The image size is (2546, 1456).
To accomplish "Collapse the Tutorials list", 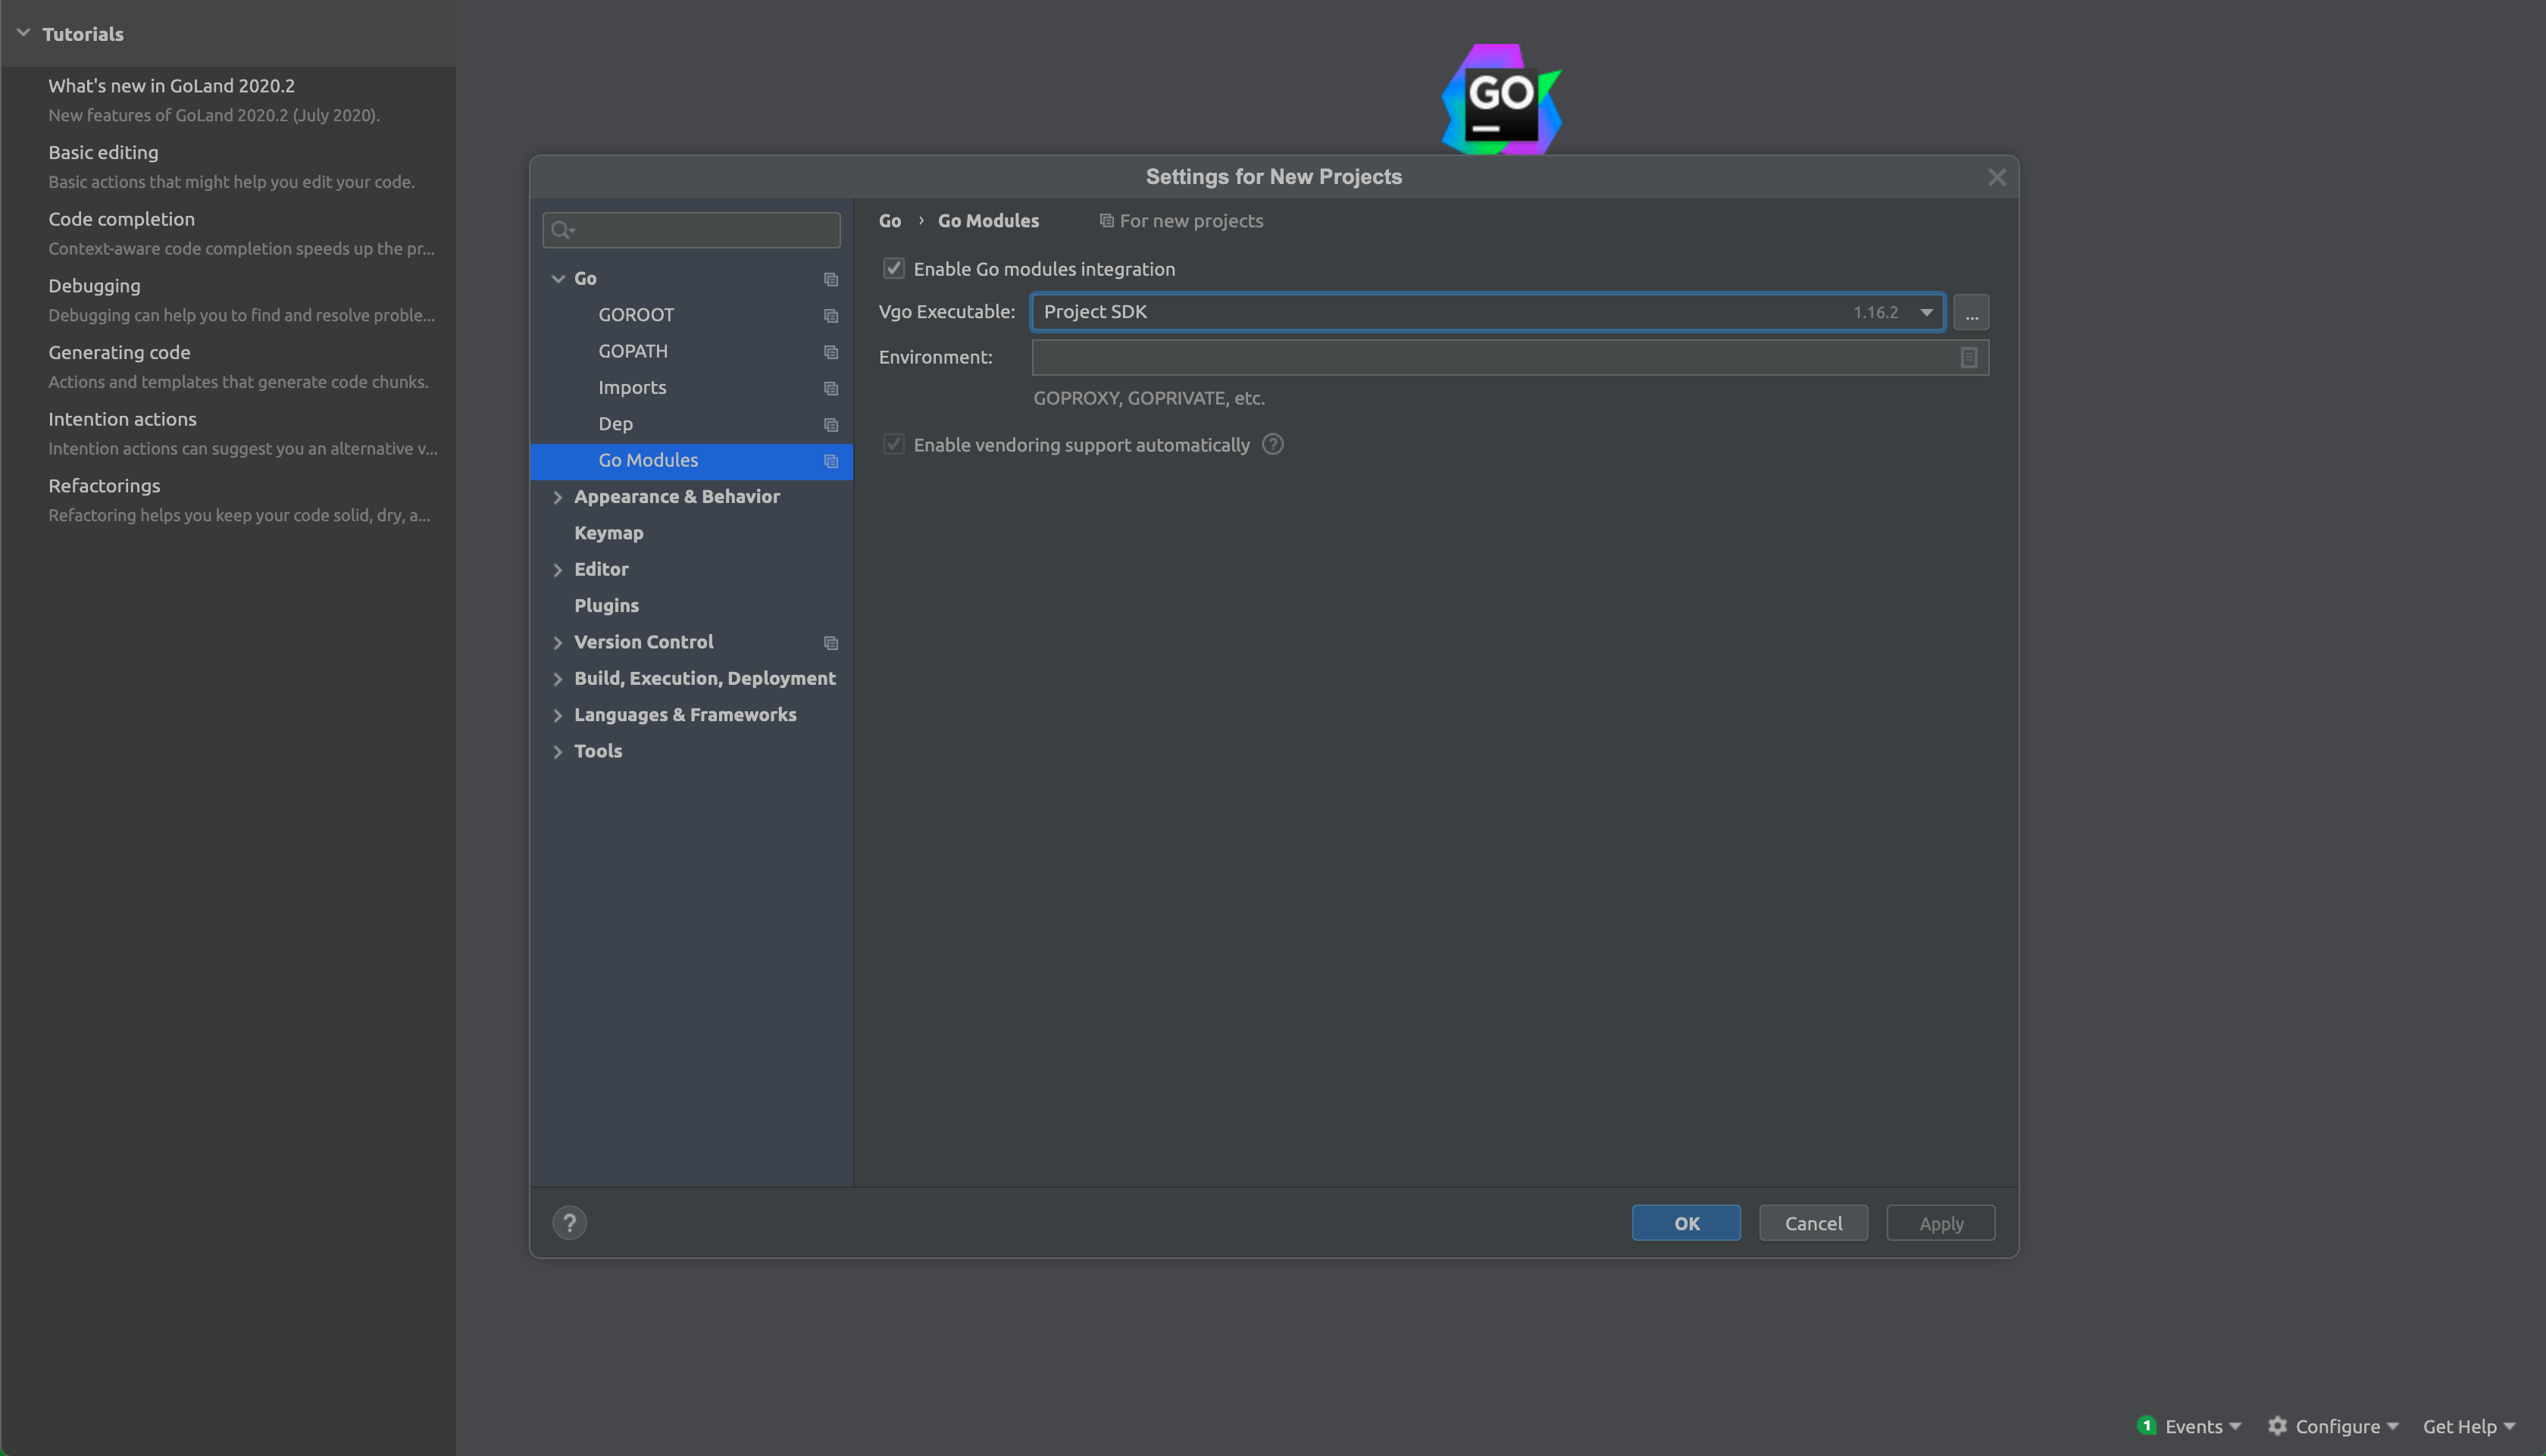I will 23,33.
